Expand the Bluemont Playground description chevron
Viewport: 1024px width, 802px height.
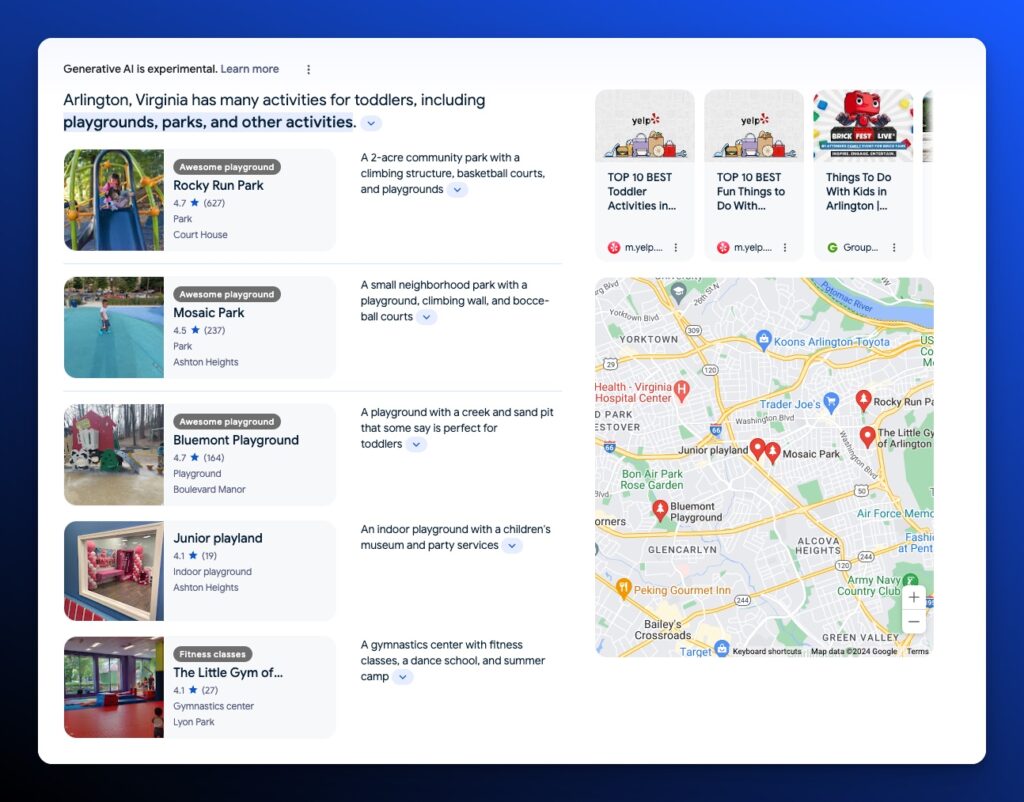point(417,444)
